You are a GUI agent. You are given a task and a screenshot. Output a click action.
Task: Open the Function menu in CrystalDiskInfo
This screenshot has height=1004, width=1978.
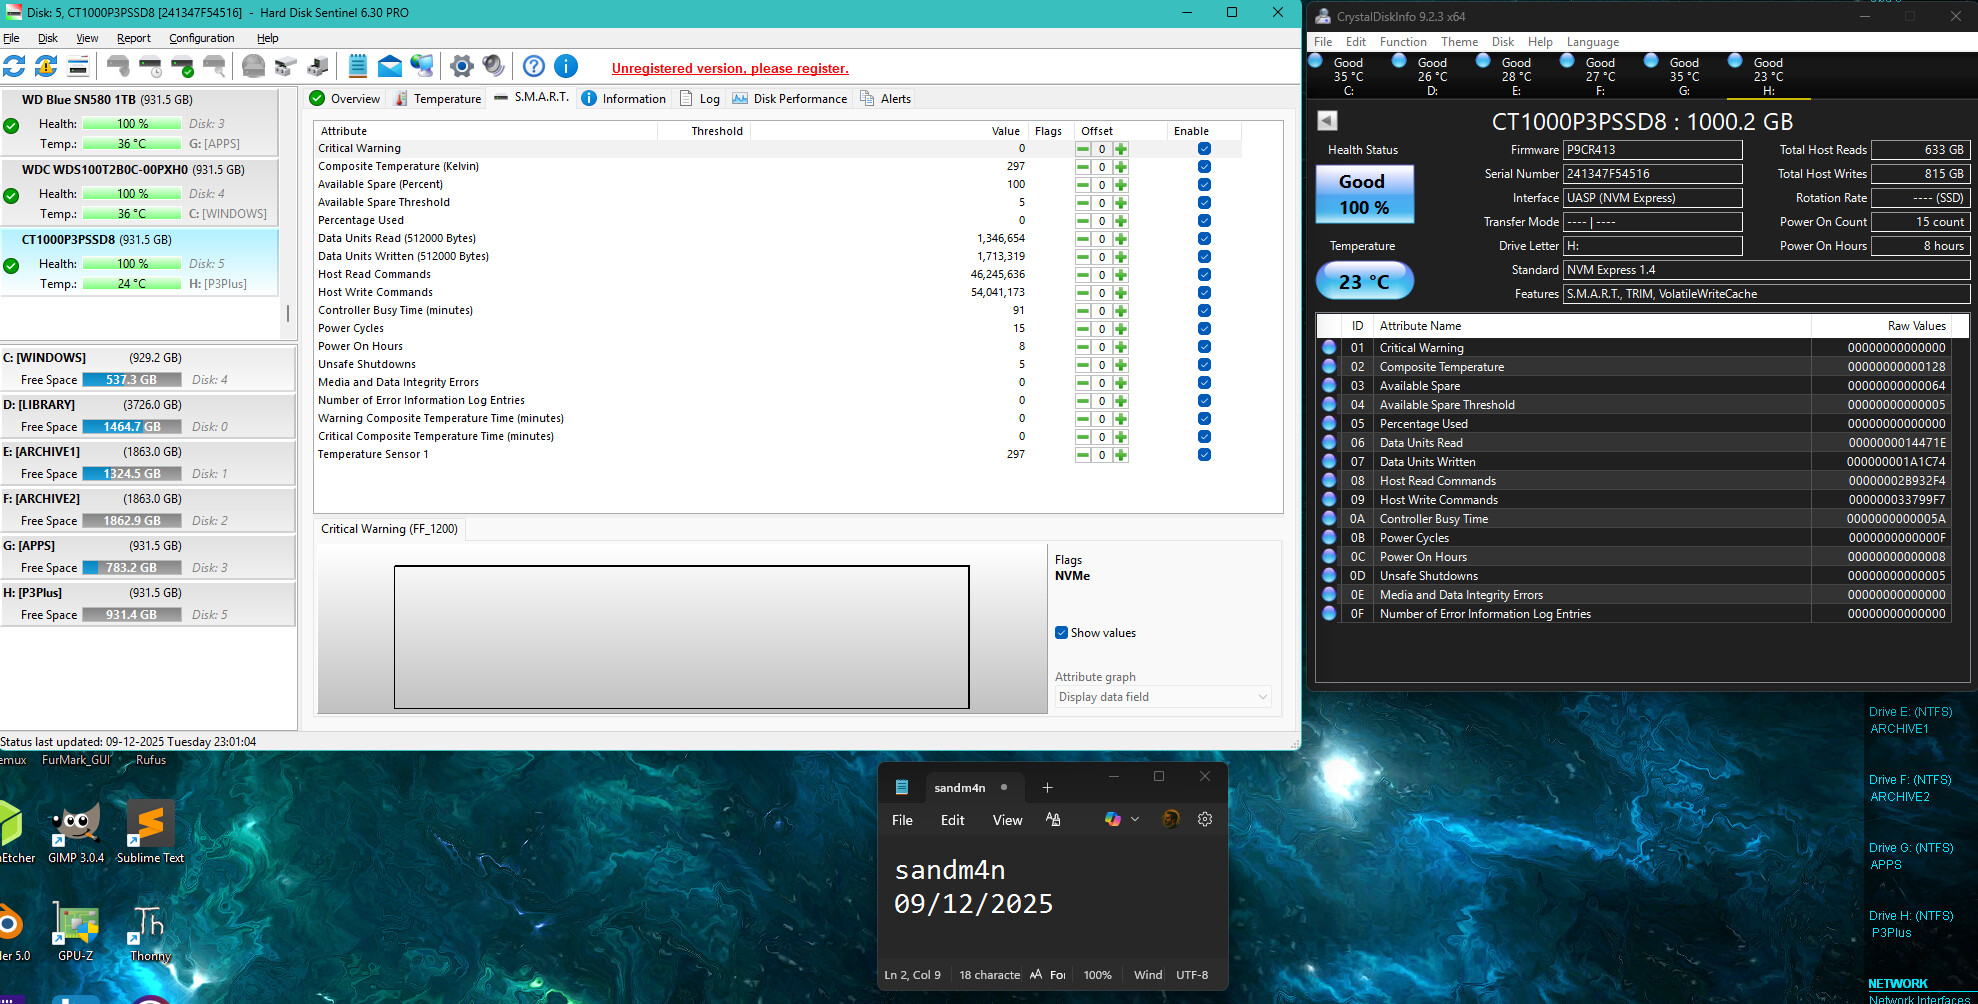tap(1402, 42)
